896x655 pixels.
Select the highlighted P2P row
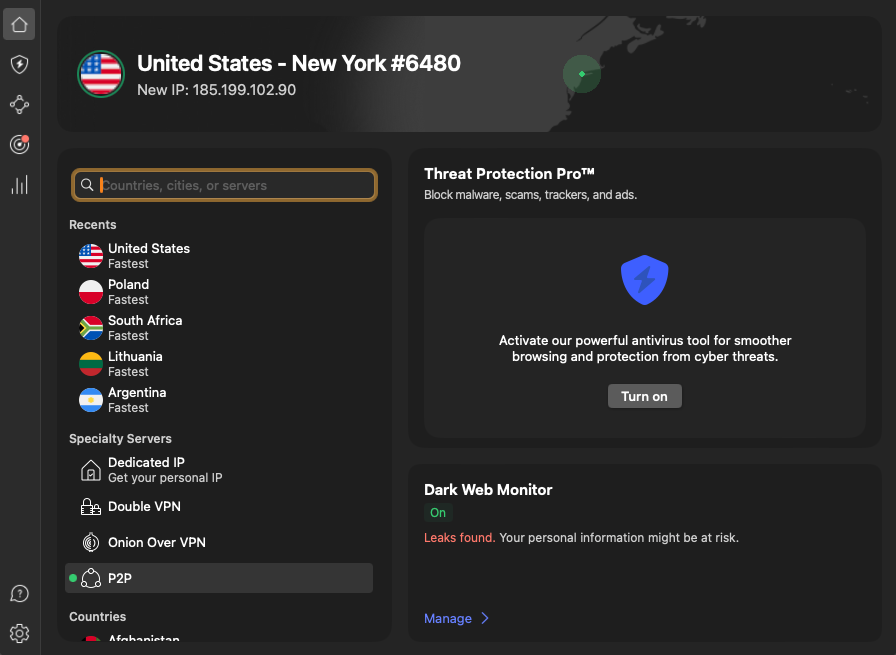pyautogui.click(x=219, y=578)
